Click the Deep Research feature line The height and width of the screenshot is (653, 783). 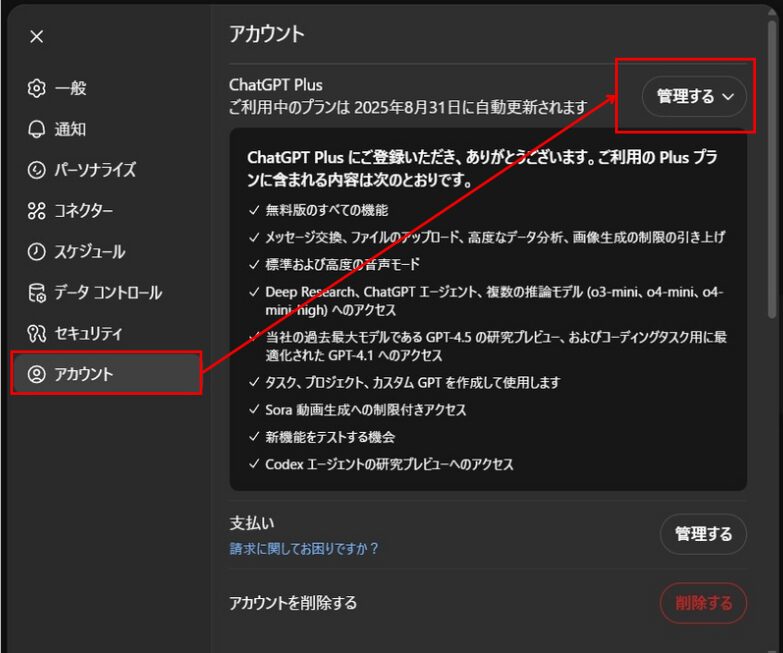(494, 301)
